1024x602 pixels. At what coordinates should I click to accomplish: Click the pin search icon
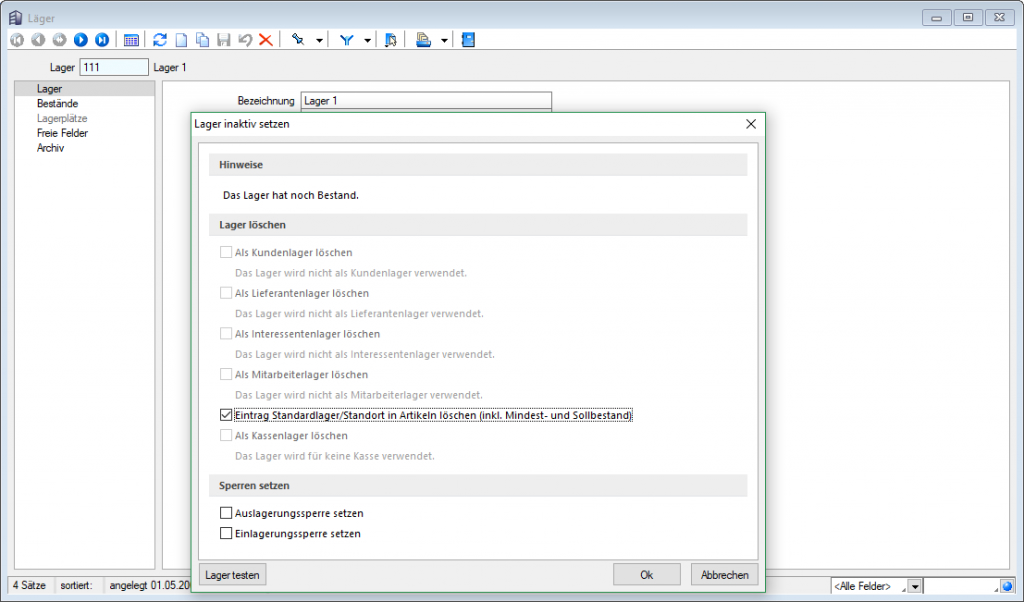[298, 40]
